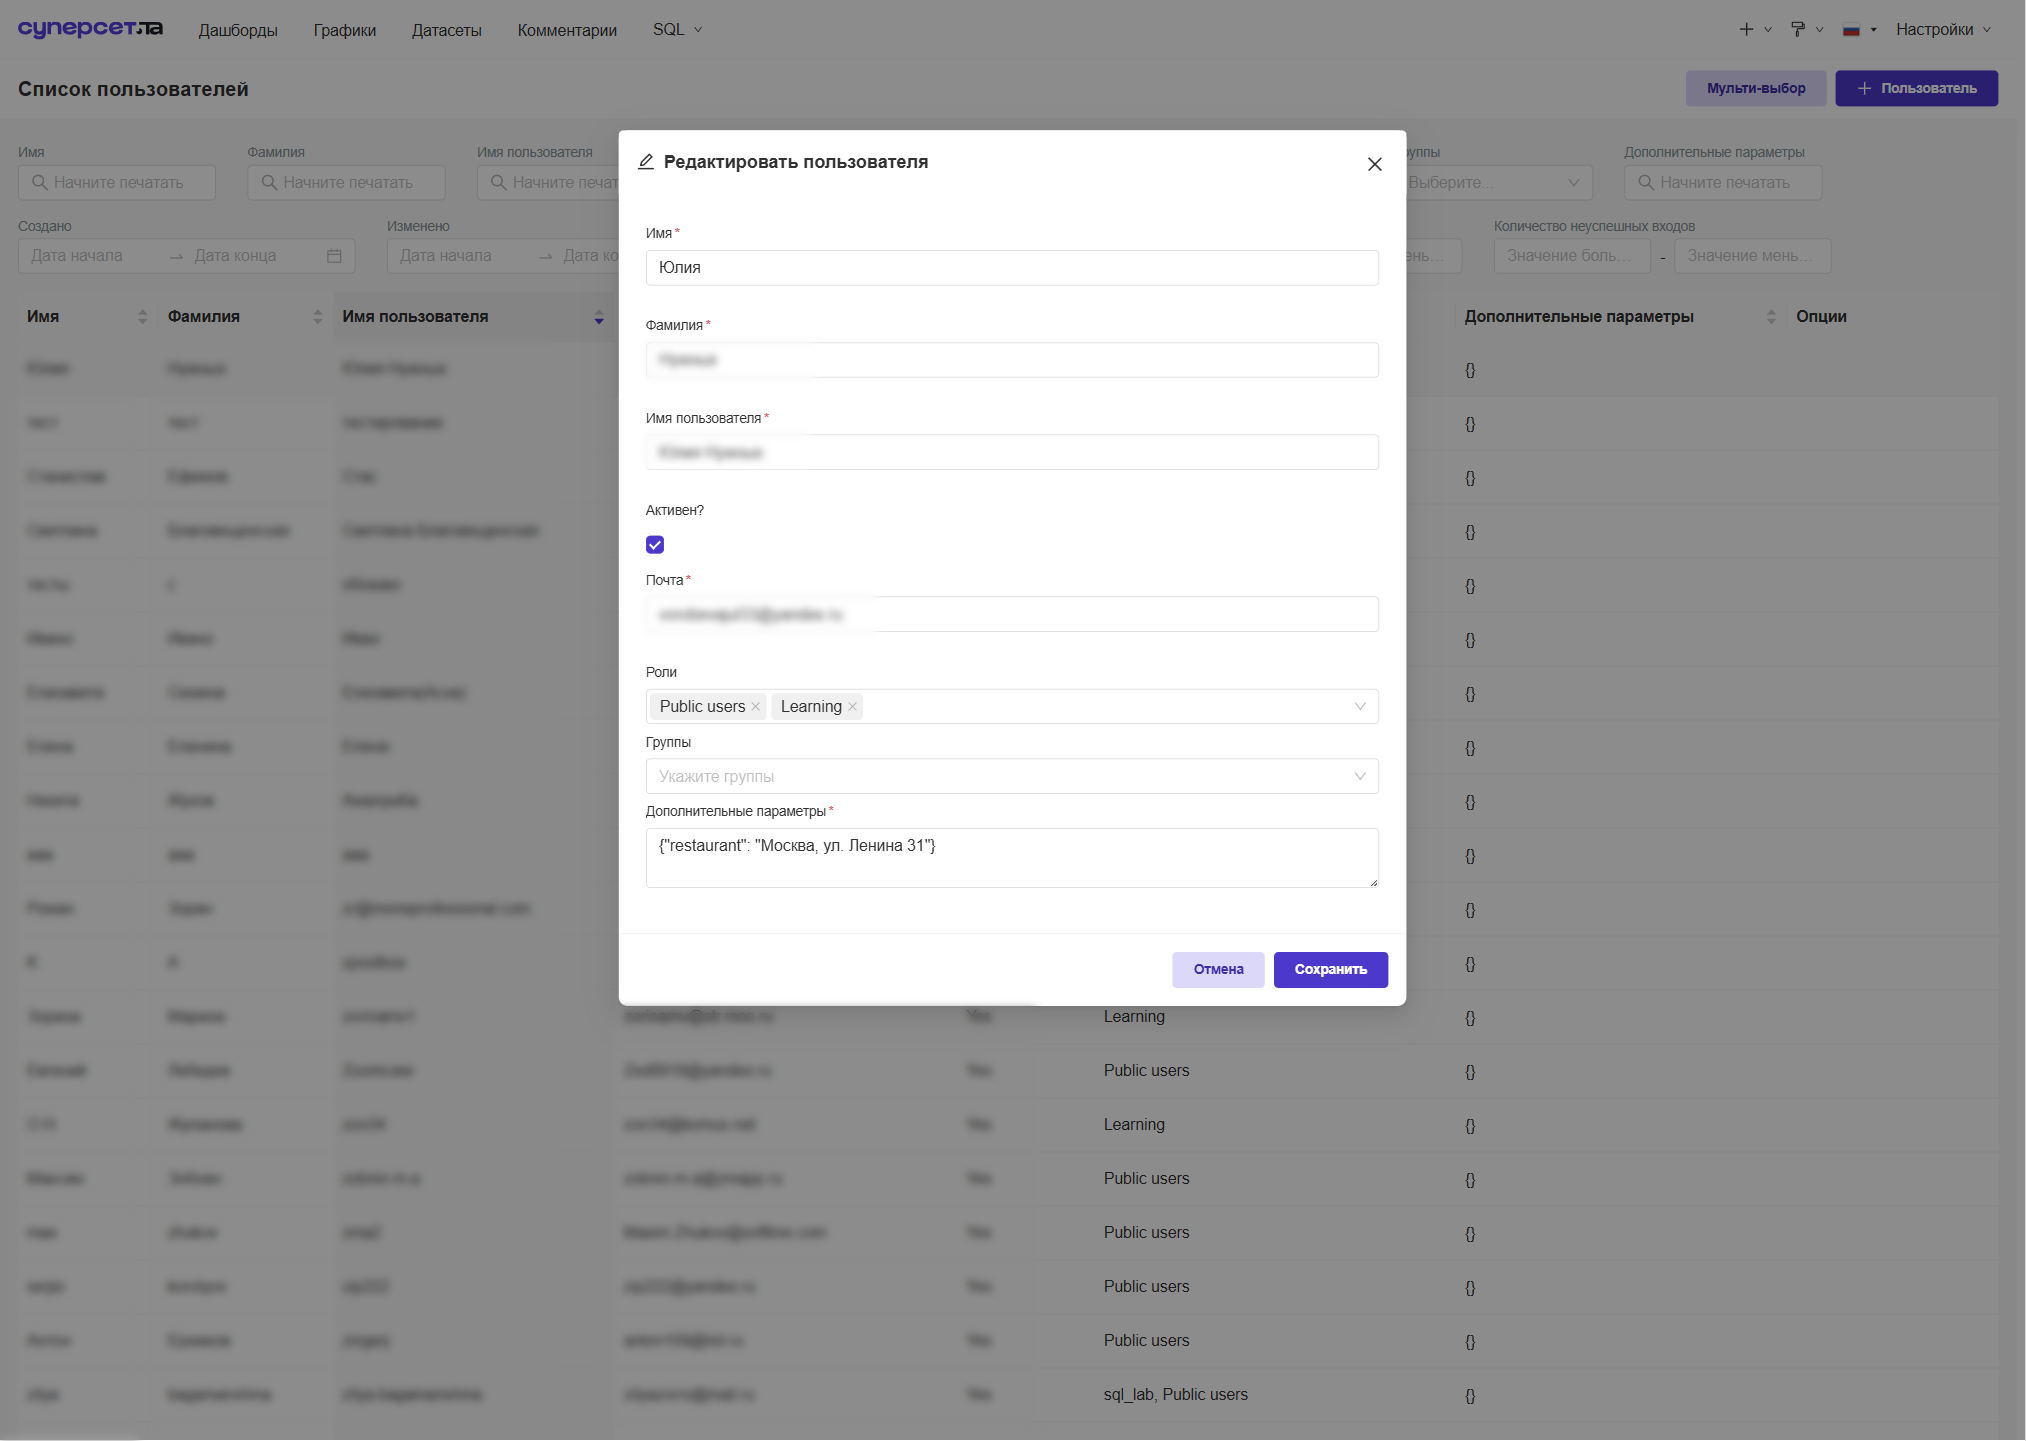Click the calendar icon in Создано filter
Image resolution: width=2026 pixels, height=1441 pixels.
pos(334,256)
